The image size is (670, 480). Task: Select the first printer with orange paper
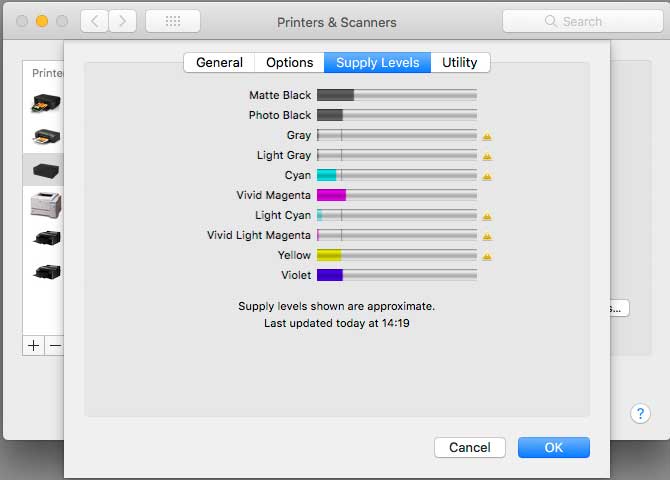46,103
